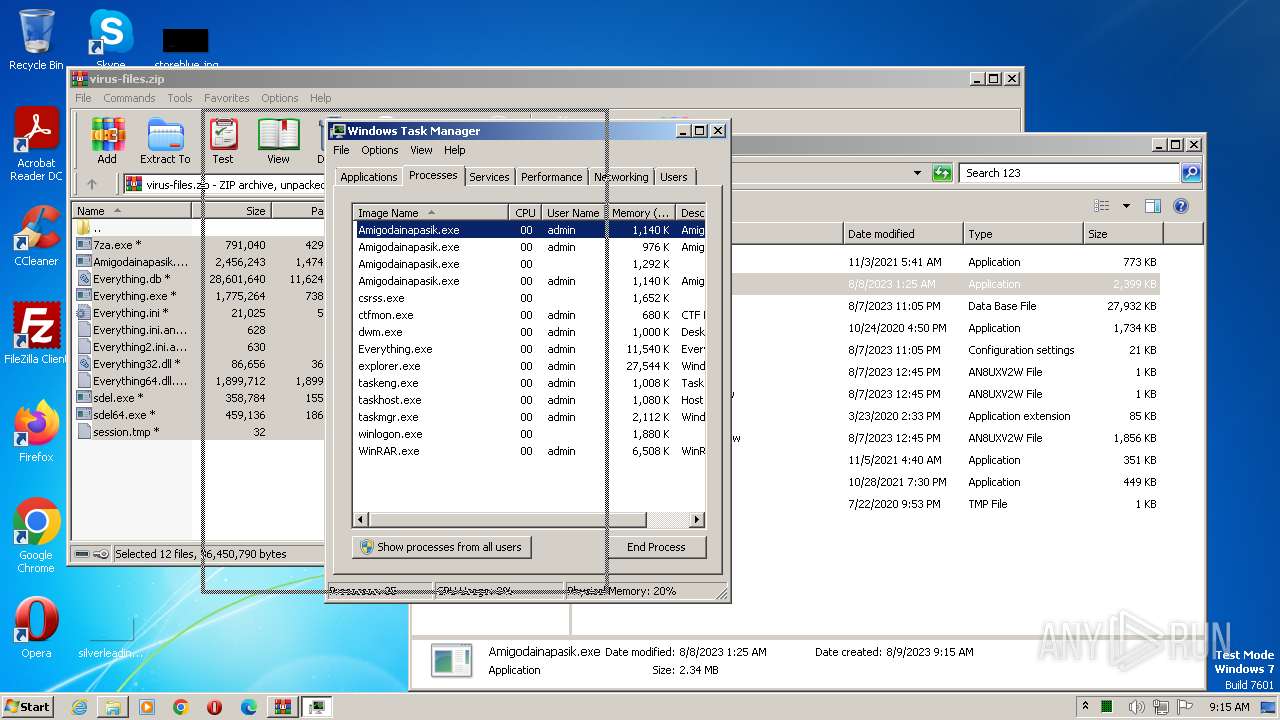Click process list horizontal scrollbar left arrow
Screen dimensions: 1280x720
pyautogui.click(x=361, y=520)
